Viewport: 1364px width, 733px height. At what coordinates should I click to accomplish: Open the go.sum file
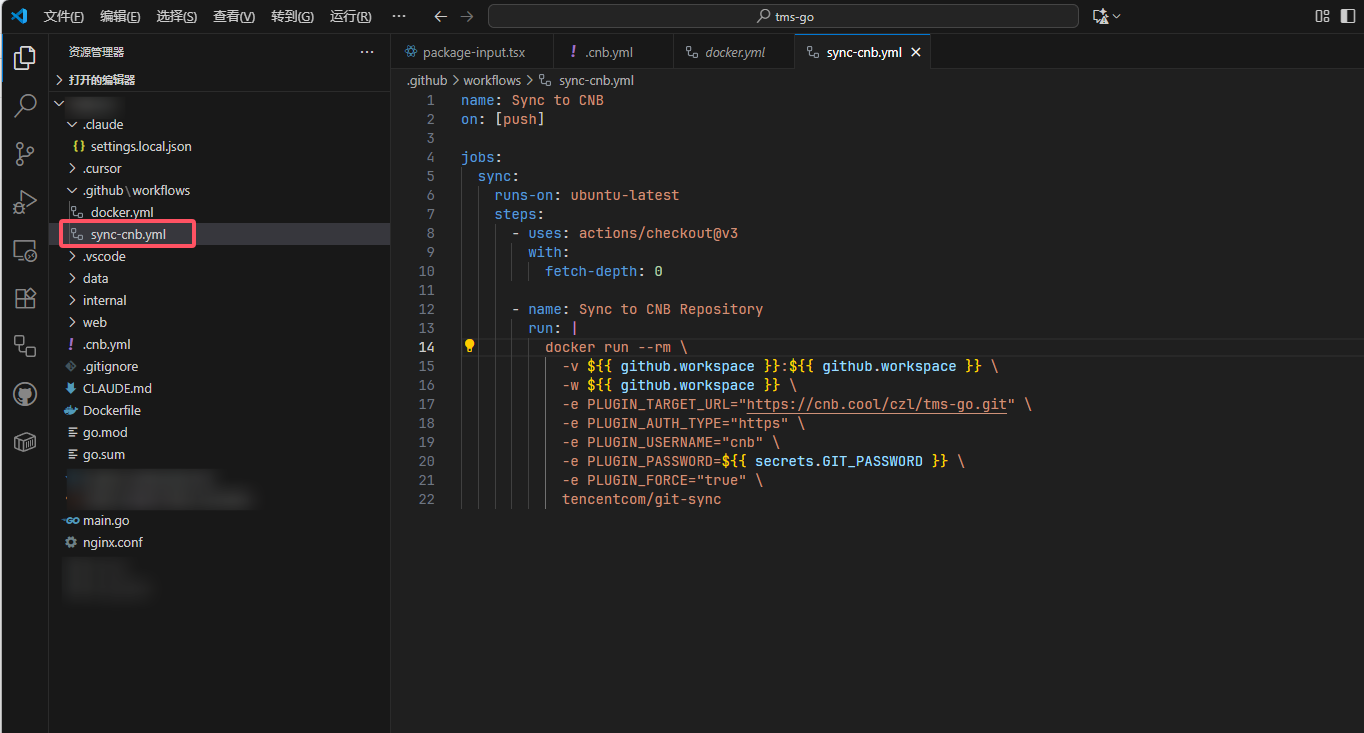click(219, 454)
